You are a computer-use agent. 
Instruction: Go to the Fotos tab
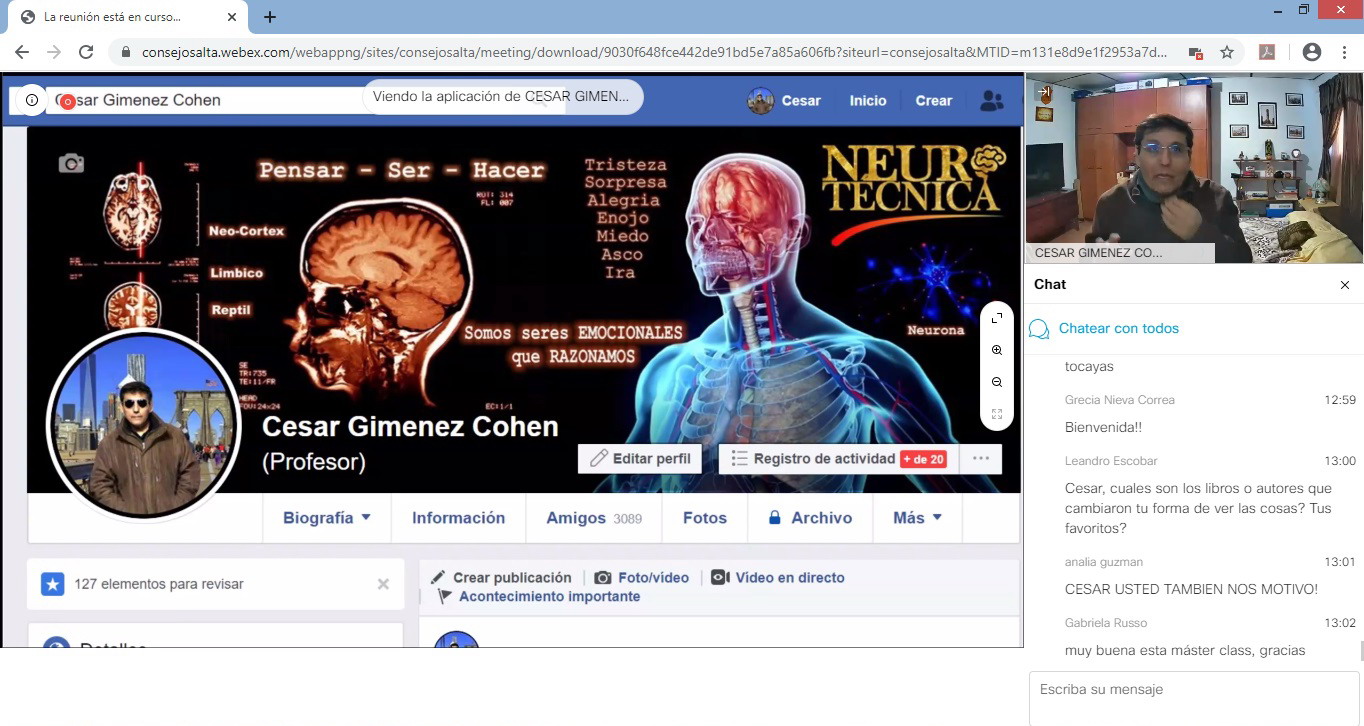pyautogui.click(x=705, y=518)
